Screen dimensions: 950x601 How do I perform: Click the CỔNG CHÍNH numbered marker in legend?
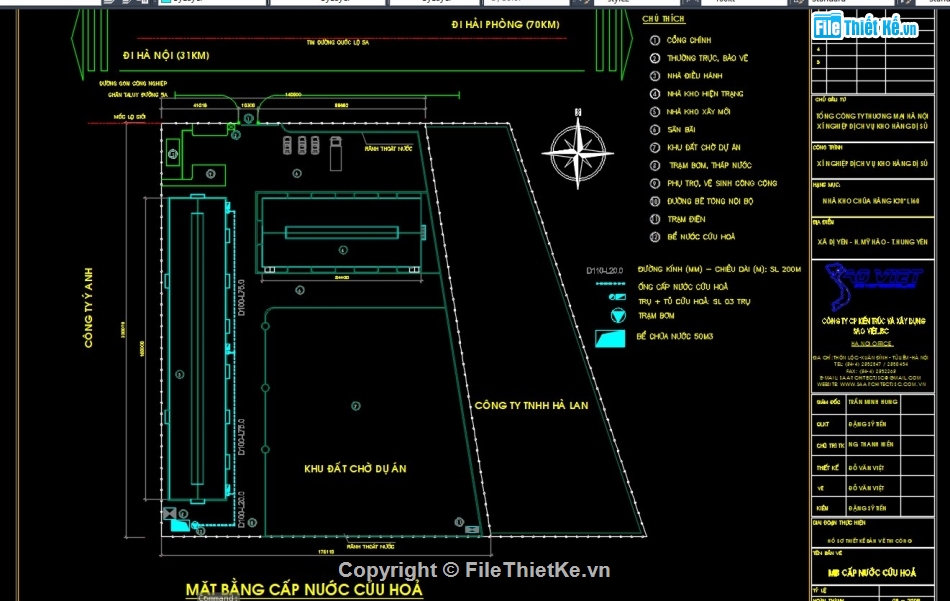(655, 37)
